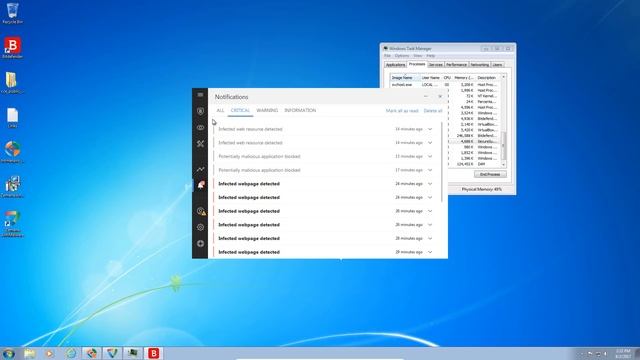The width and height of the screenshot is (640, 360).
Task: Open the Tools wrench icon in Bitdefender sidebar
Action: [x=200, y=144]
